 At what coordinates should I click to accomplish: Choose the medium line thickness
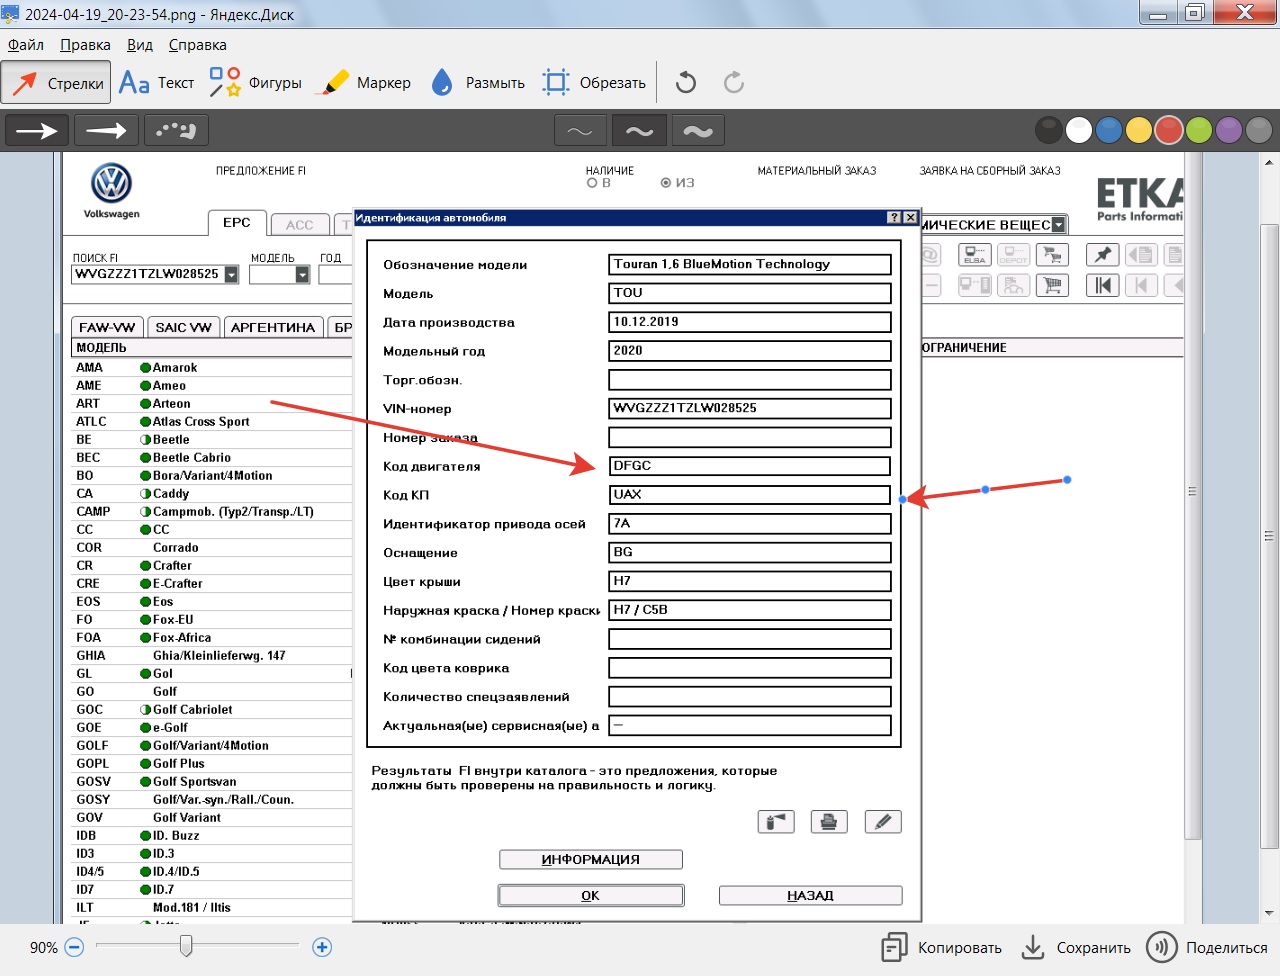(x=639, y=131)
